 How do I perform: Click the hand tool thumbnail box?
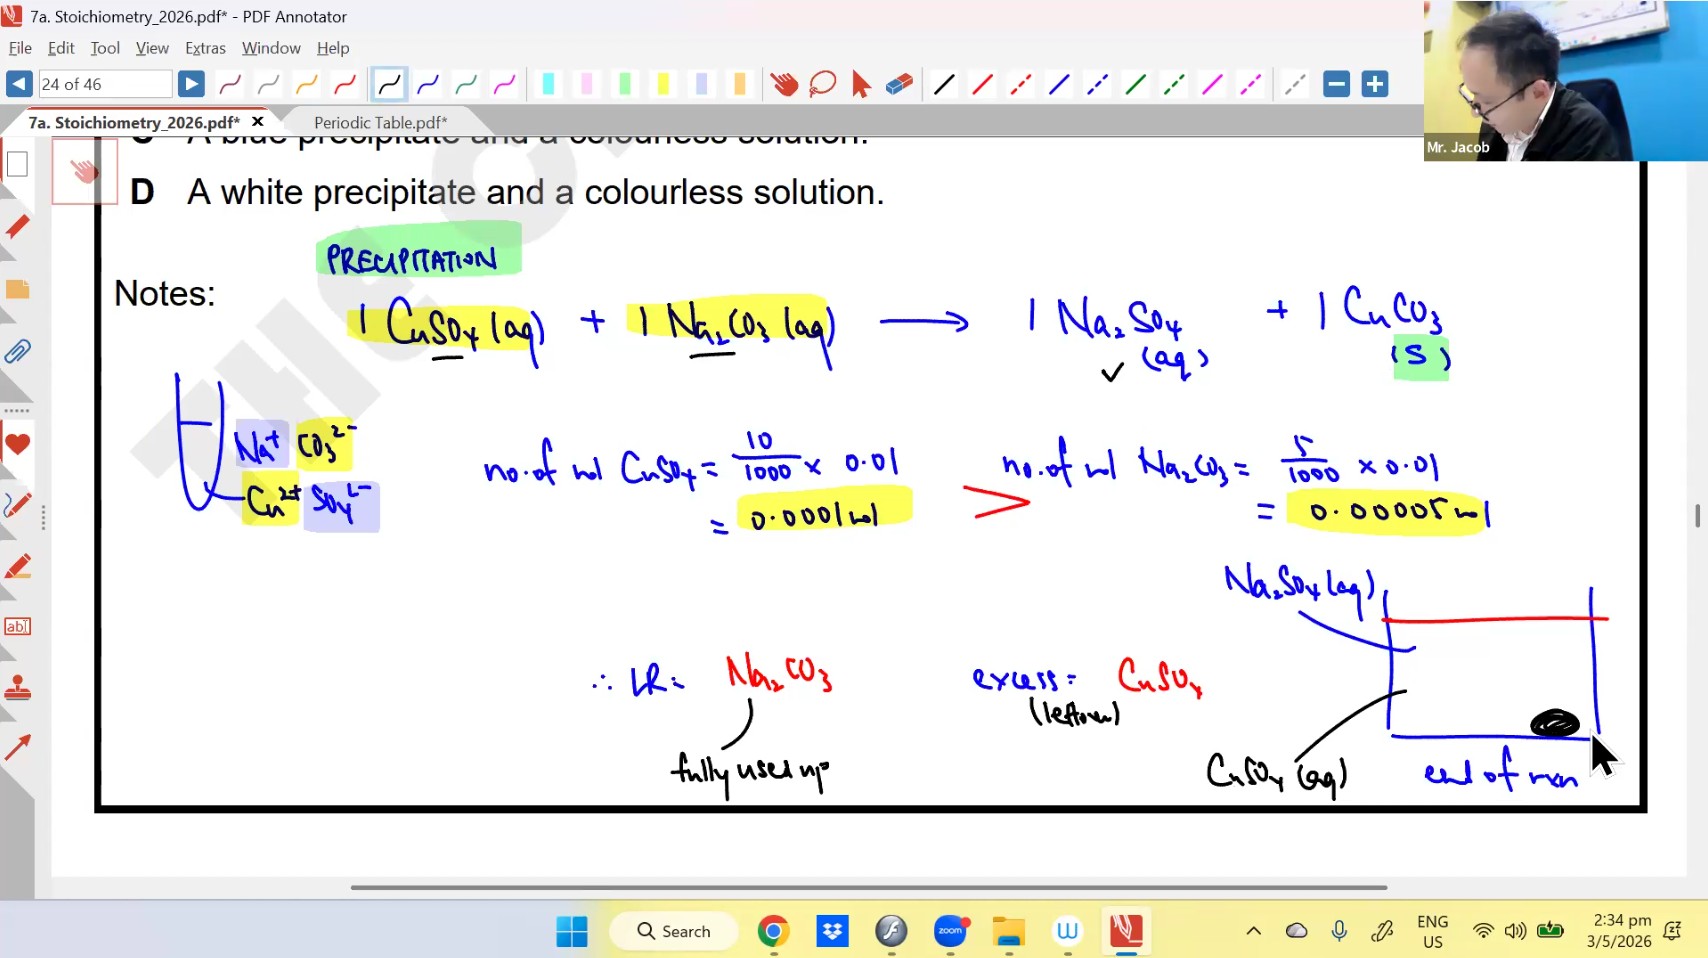click(85, 171)
